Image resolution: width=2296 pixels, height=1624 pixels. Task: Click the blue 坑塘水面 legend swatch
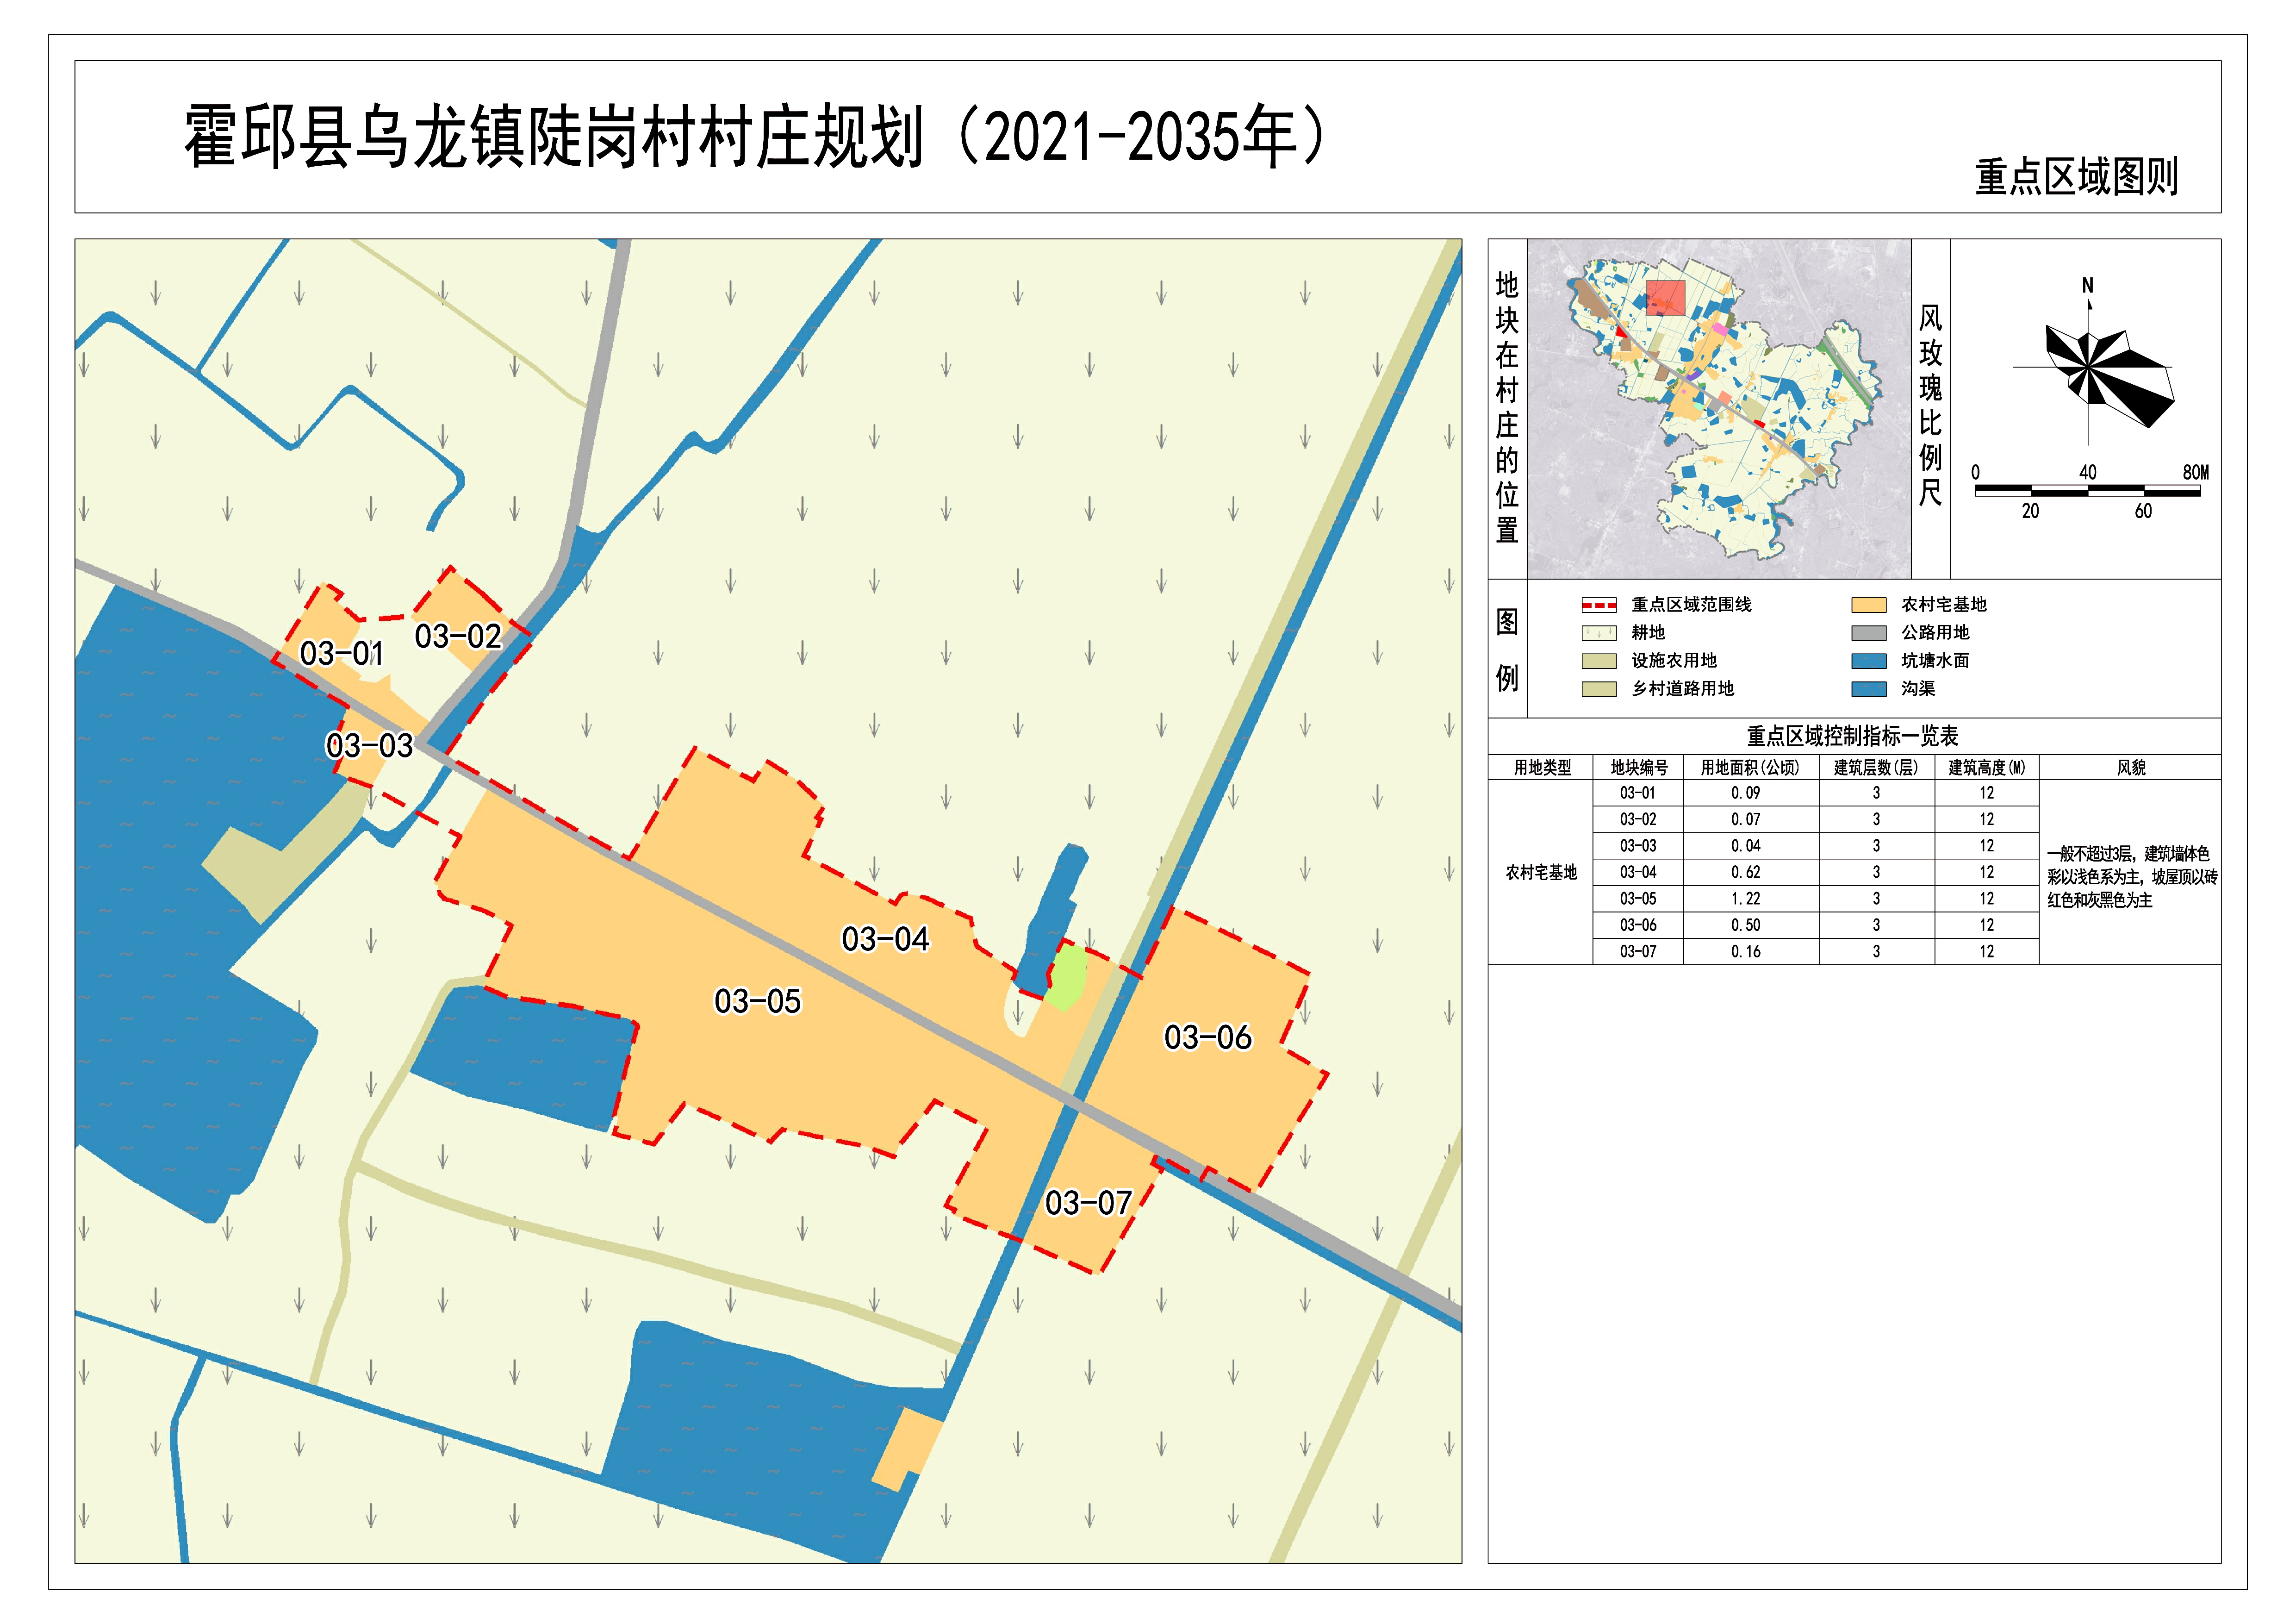click(1868, 661)
